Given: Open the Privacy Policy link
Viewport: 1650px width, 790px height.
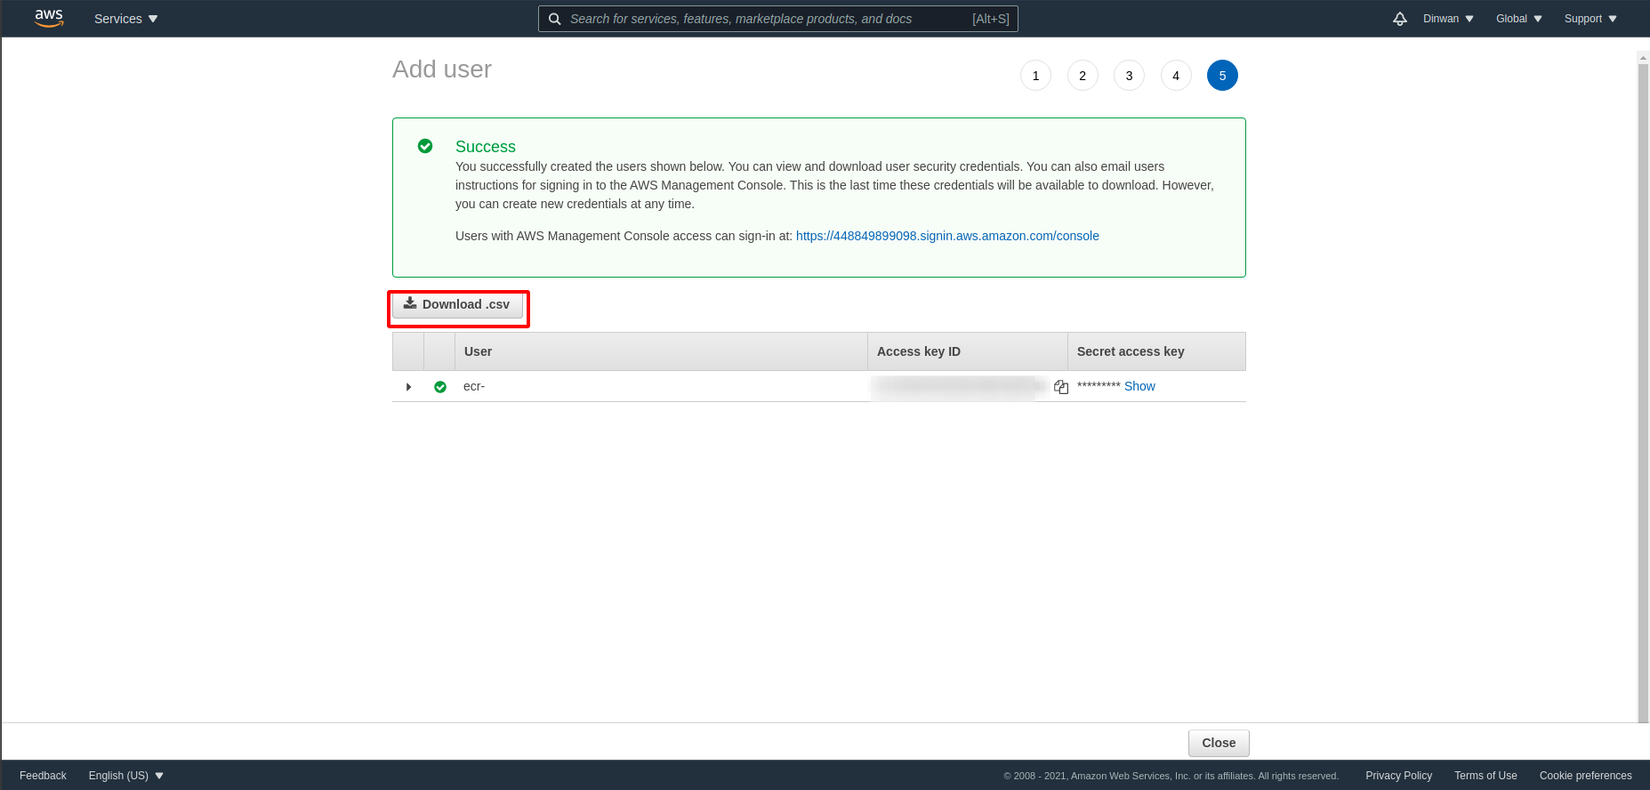Looking at the screenshot, I should (1398, 776).
